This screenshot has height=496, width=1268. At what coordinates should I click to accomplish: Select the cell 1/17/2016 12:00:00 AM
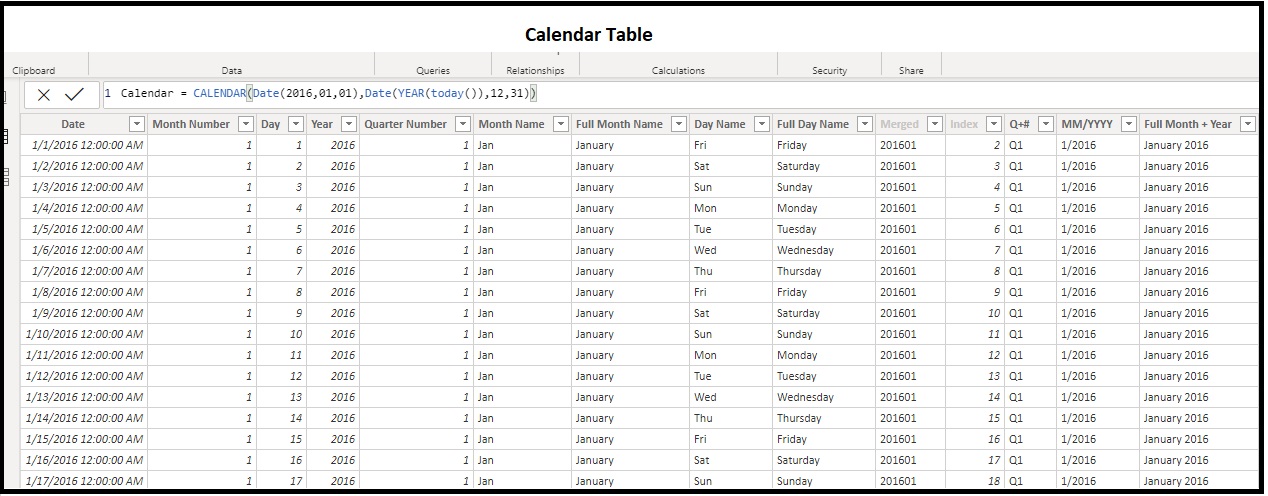tap(84, 481)
